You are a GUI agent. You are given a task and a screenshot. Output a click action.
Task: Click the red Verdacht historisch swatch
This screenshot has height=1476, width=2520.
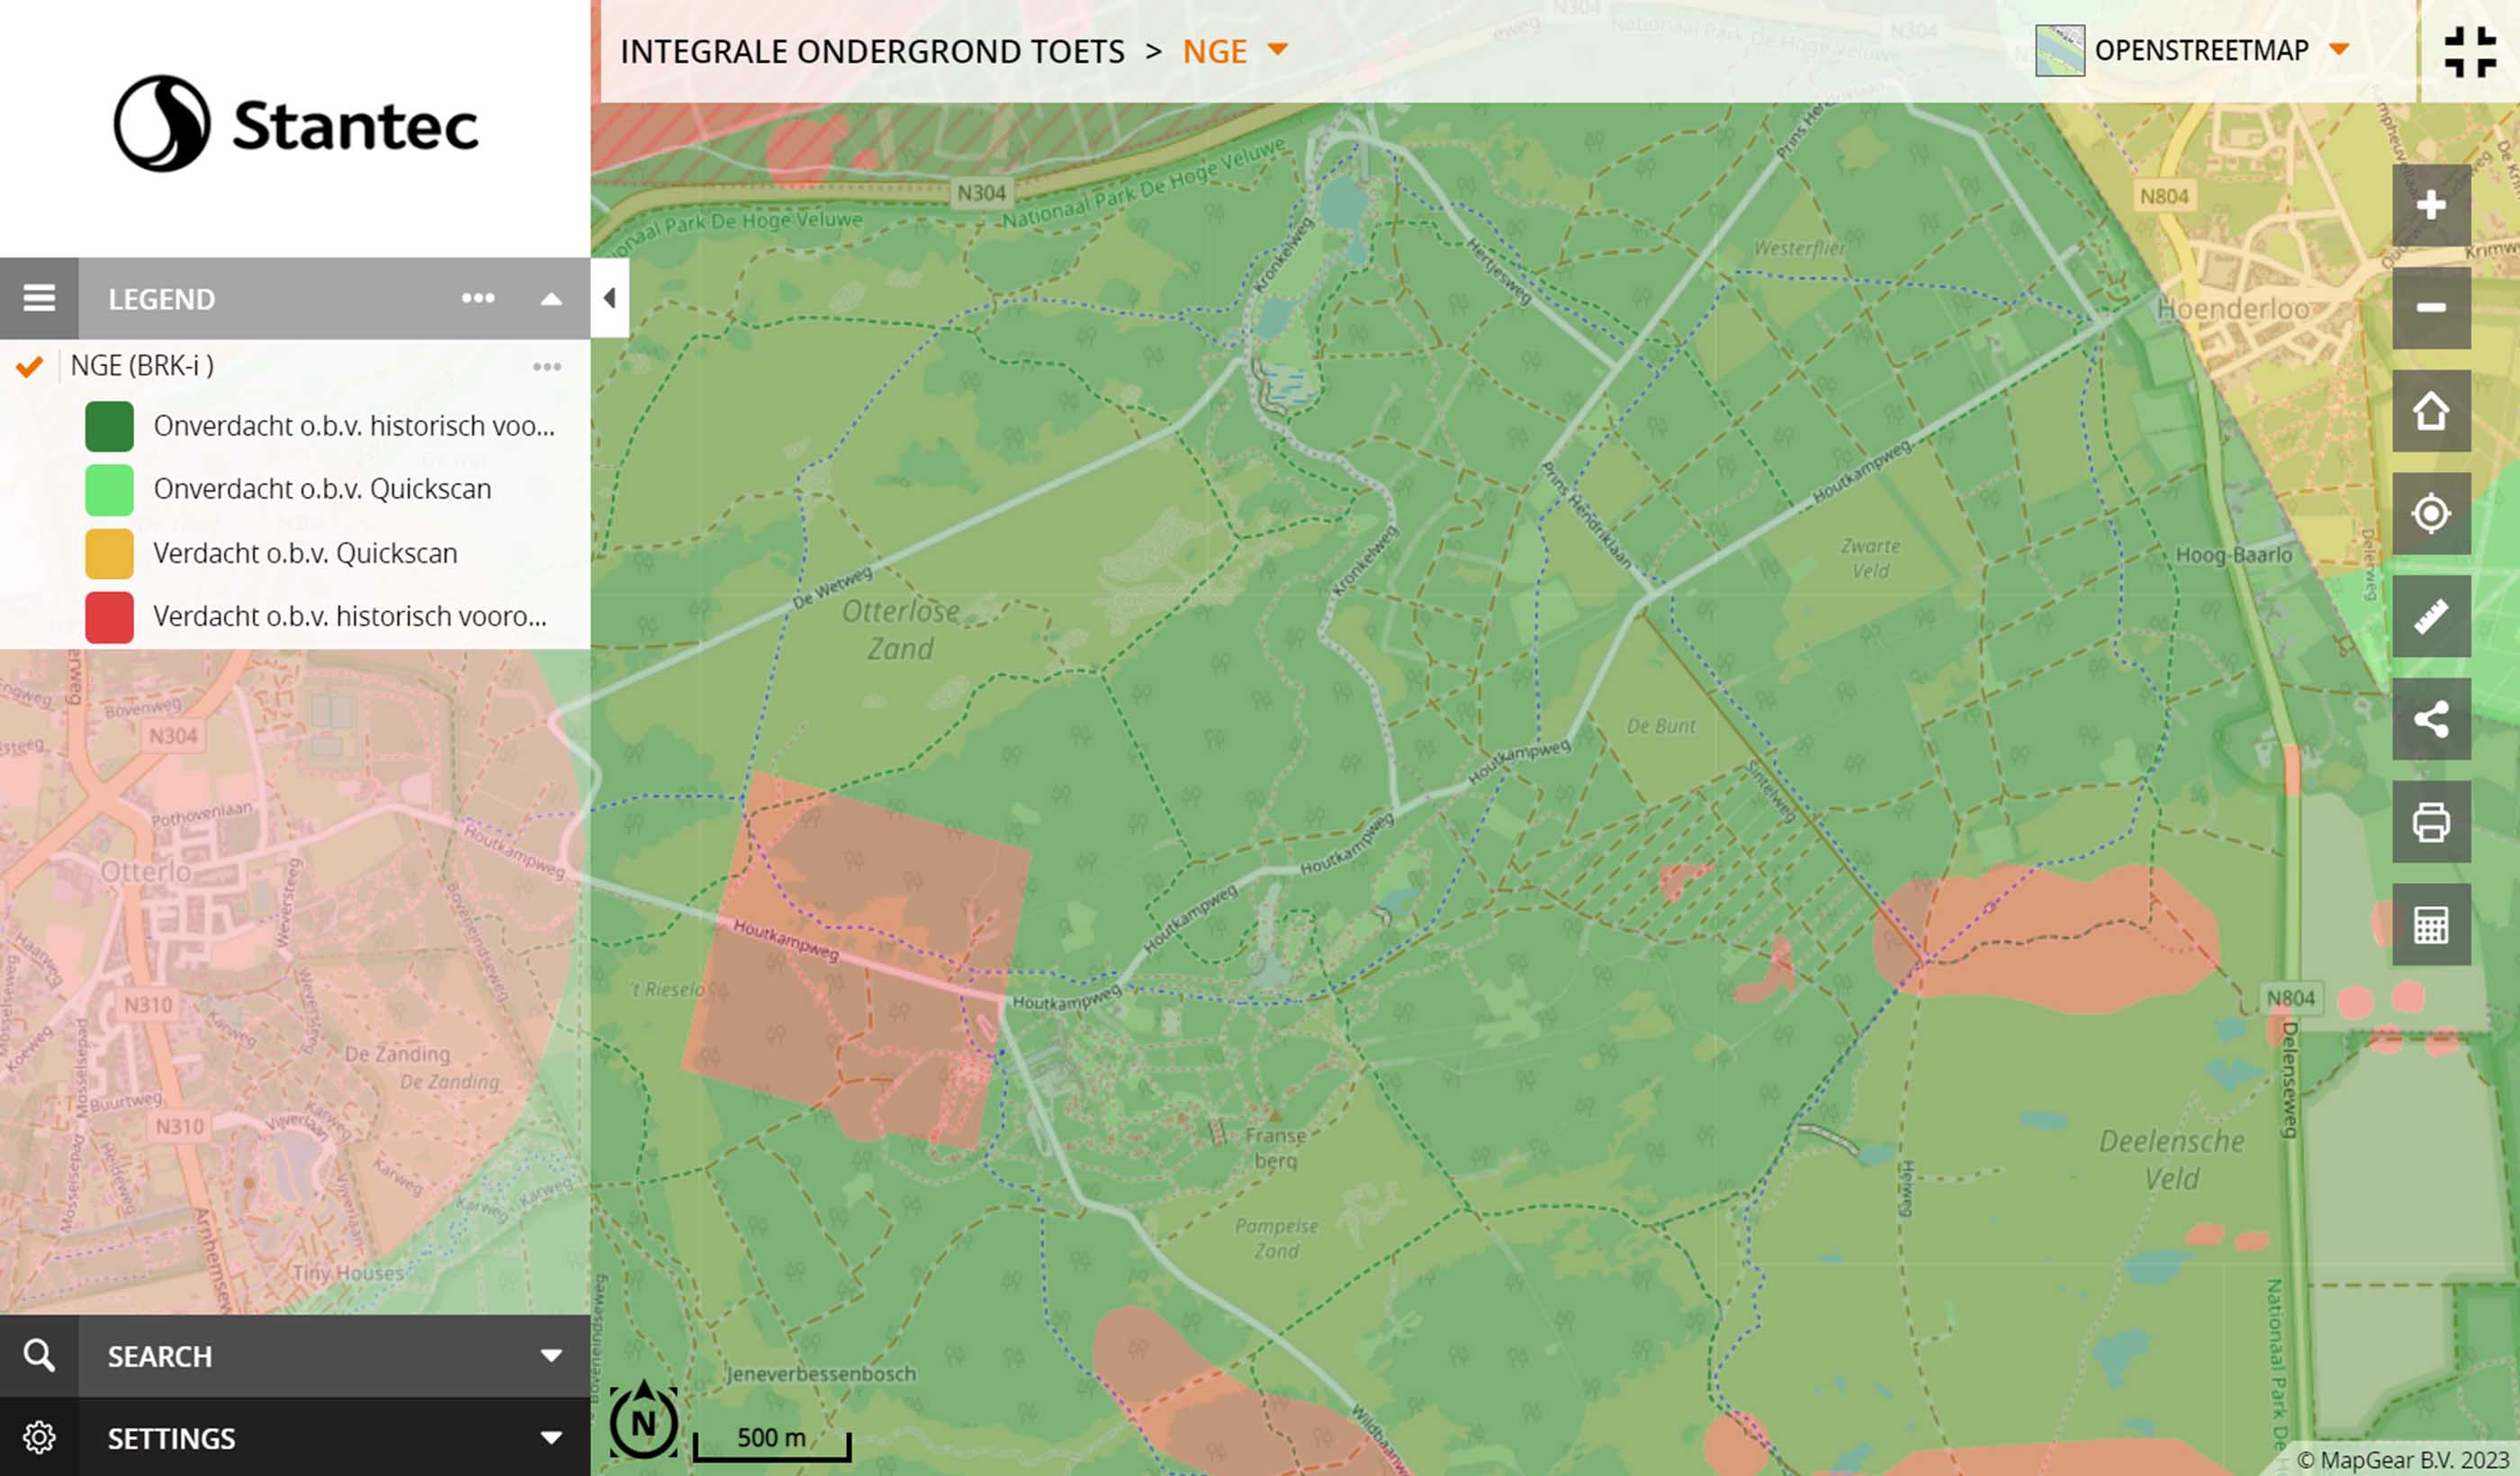pos(109,617)
